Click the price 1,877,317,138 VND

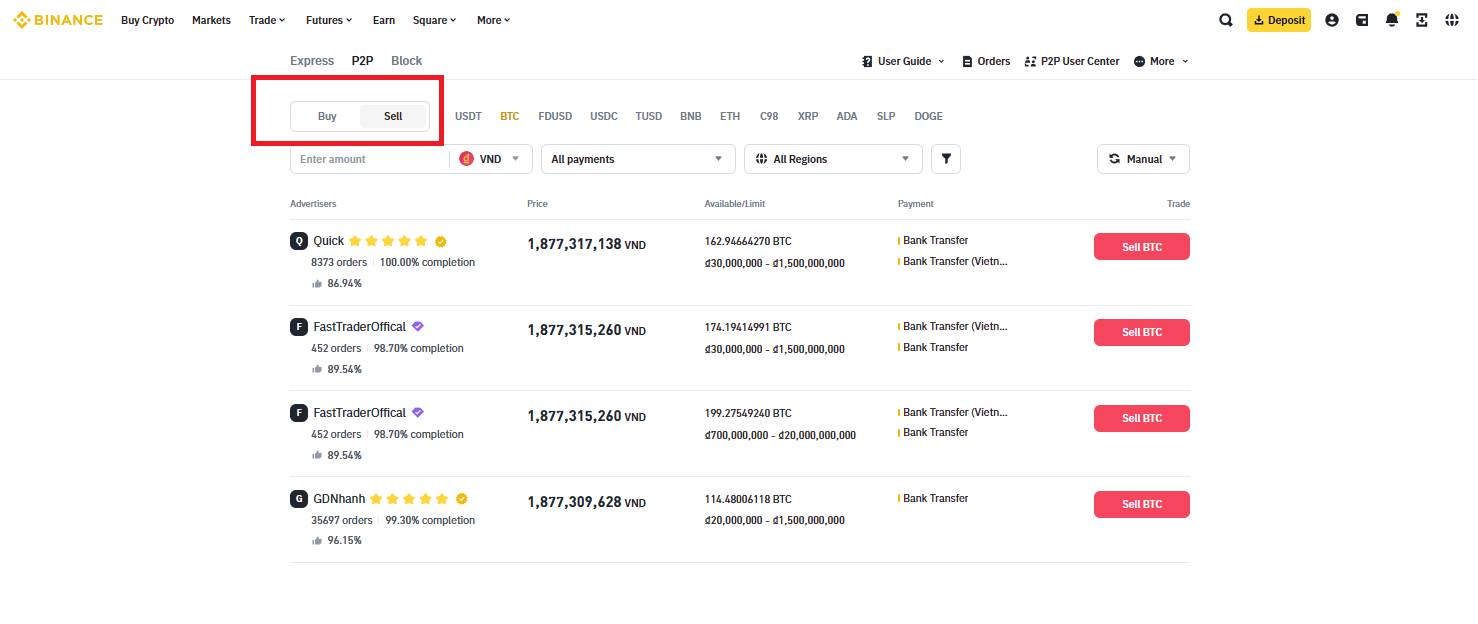click(x=586, y=244)
